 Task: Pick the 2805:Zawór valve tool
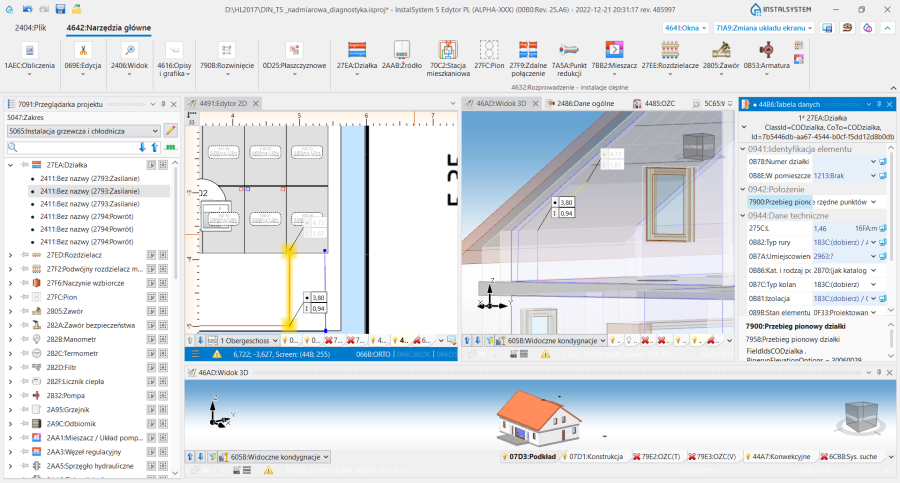pyautogui.click(x=723, y=52)
